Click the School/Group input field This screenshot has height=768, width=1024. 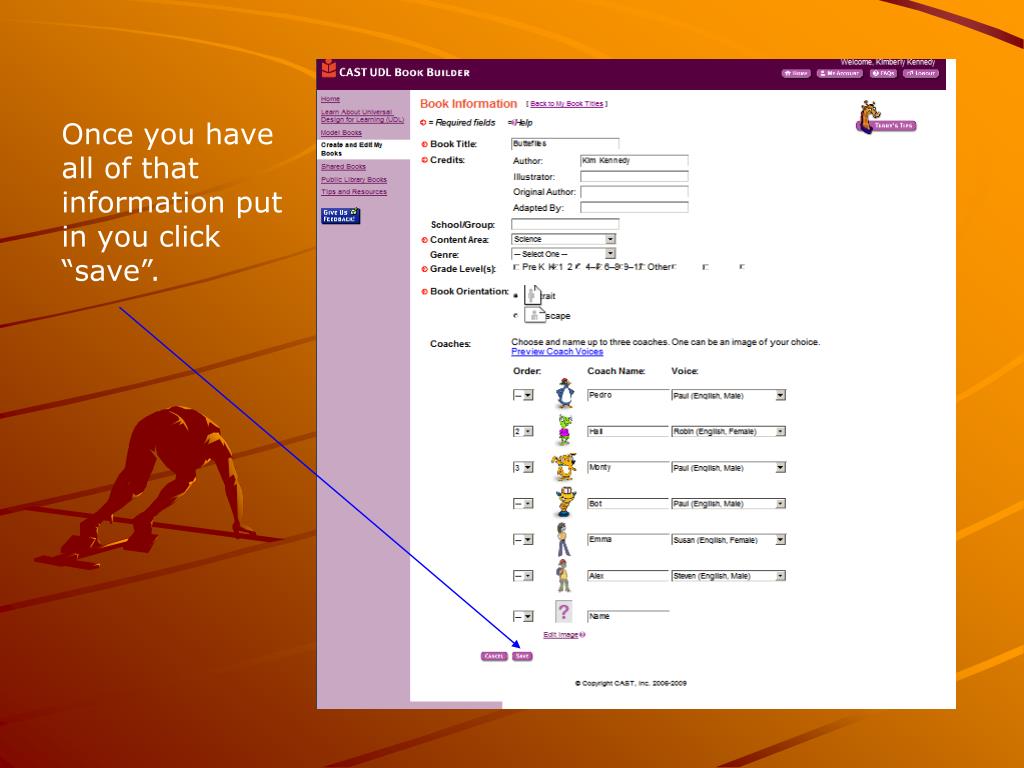(x=565, y=224)
